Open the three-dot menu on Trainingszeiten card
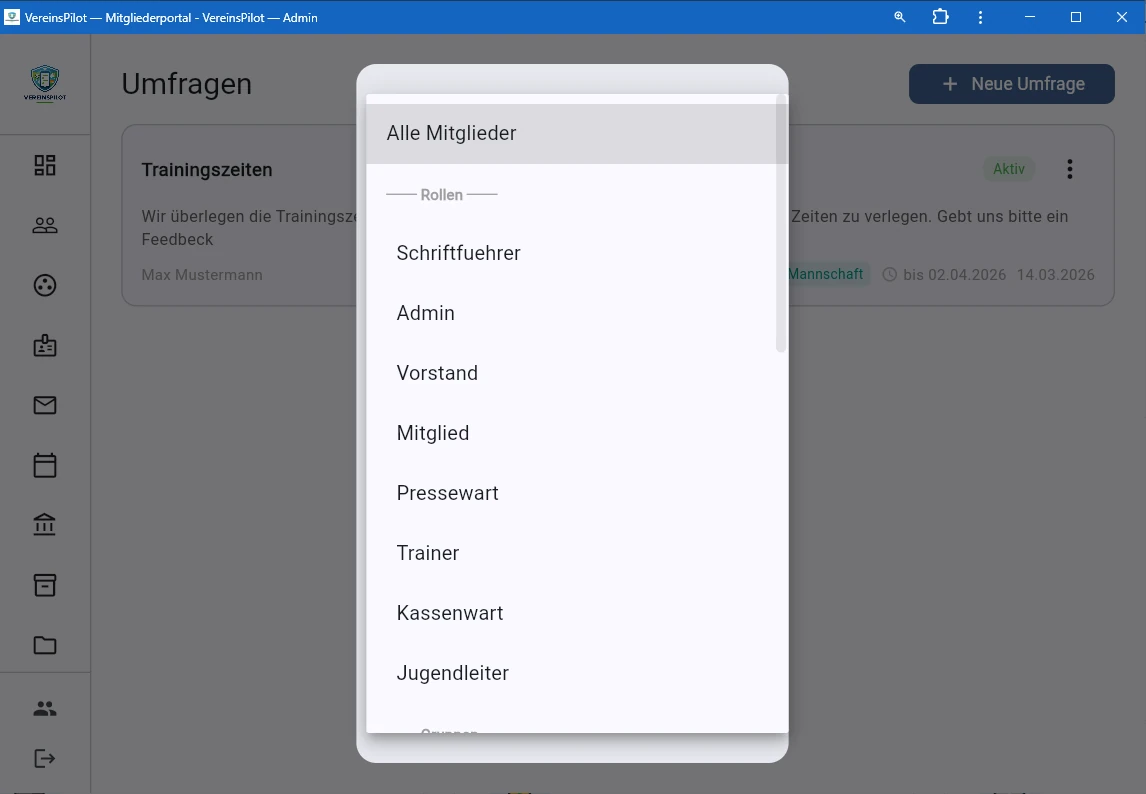Screen dimensions: 1146x794 [x=1070, y=169]
